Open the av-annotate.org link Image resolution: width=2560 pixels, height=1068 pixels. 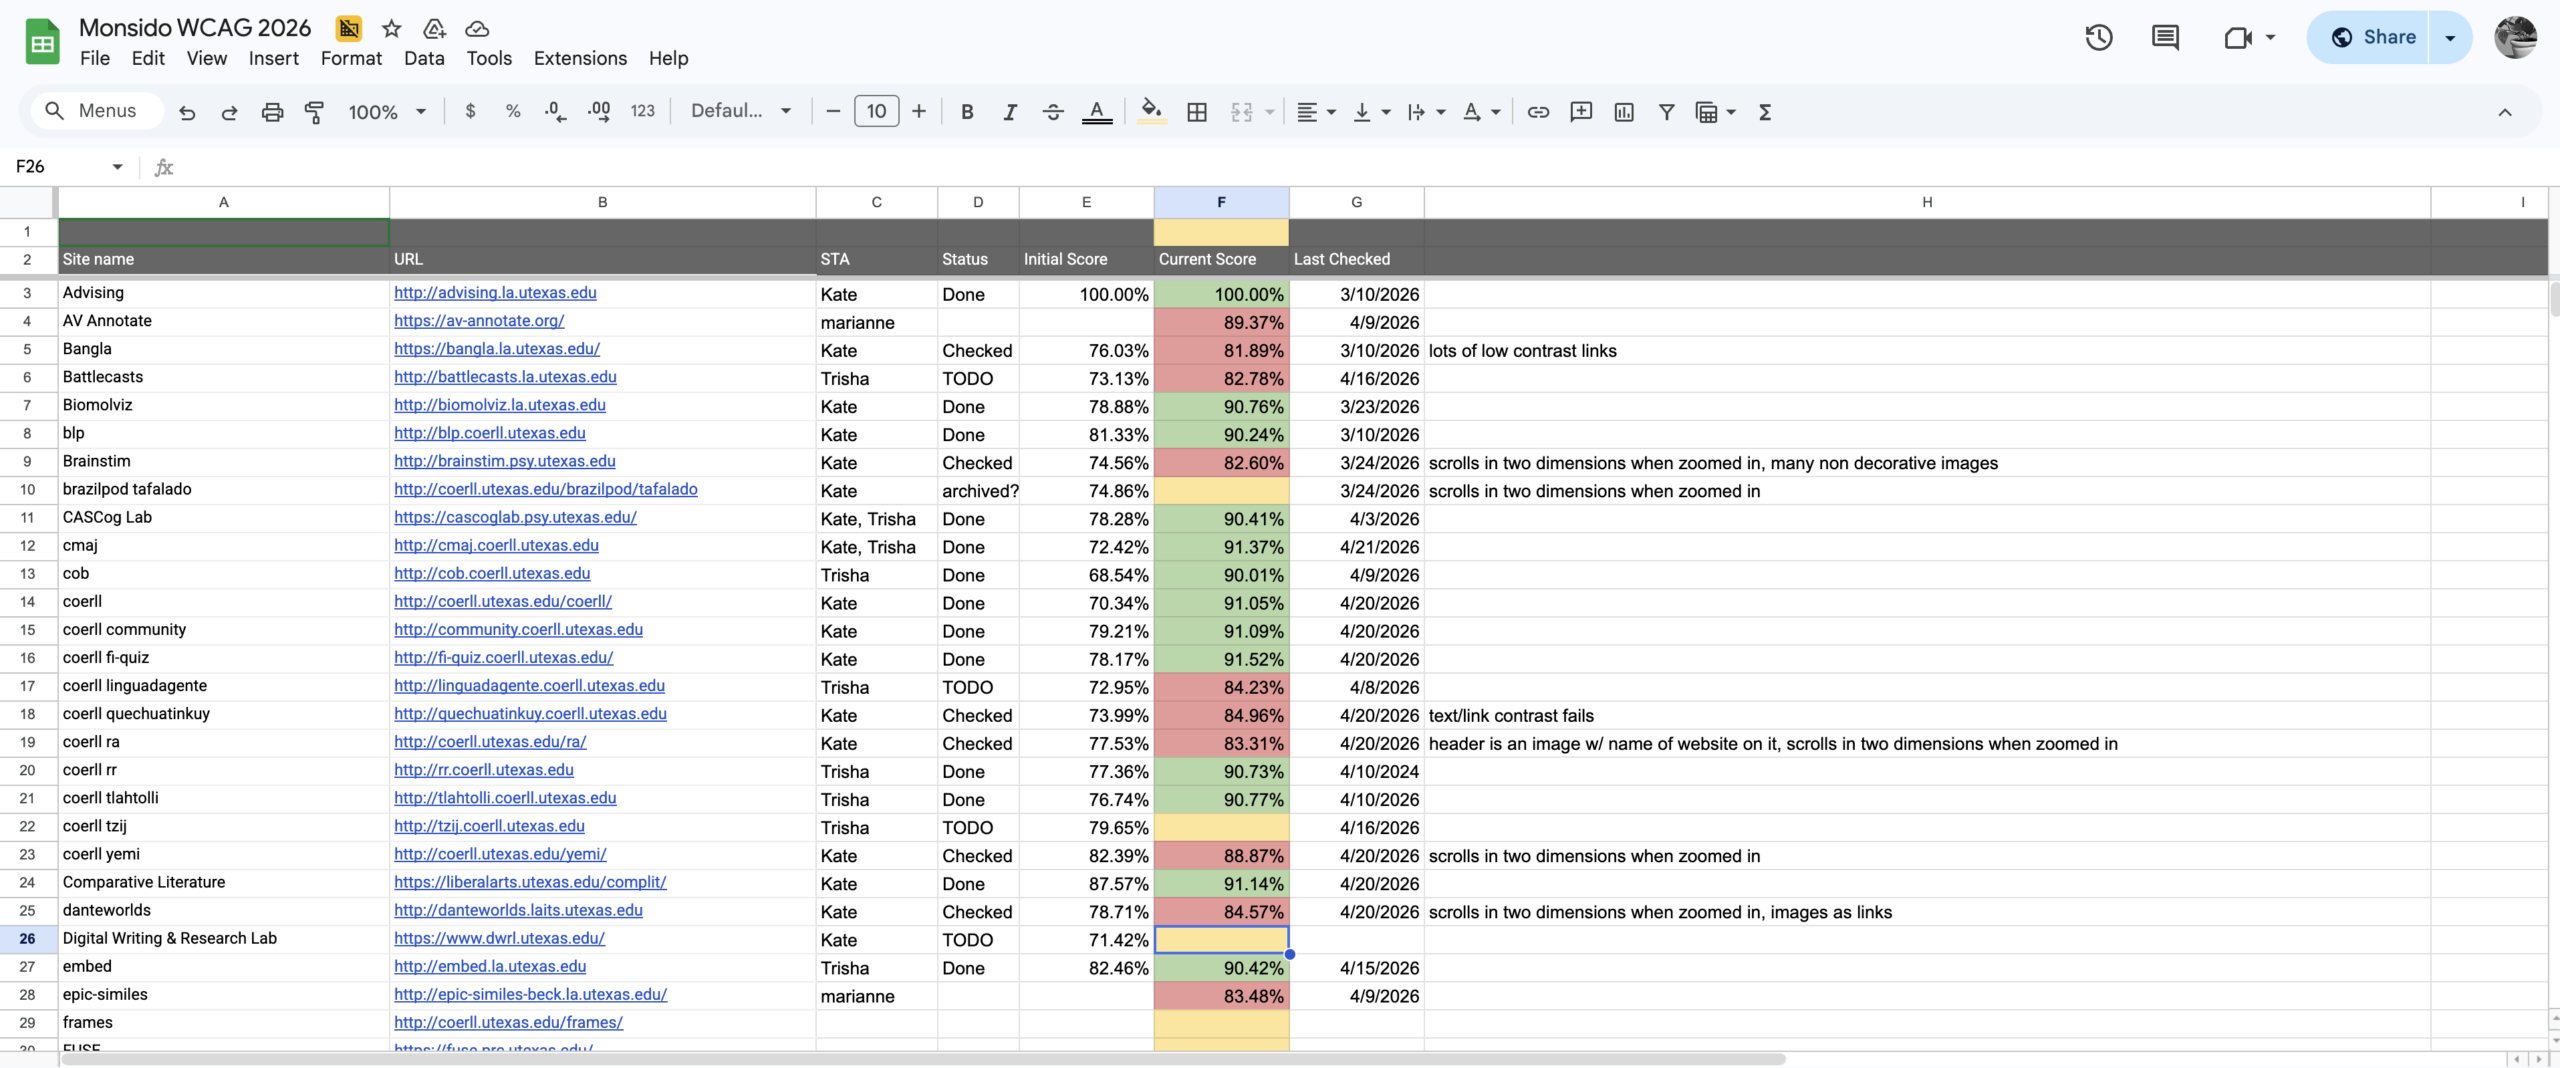(479, 321)
